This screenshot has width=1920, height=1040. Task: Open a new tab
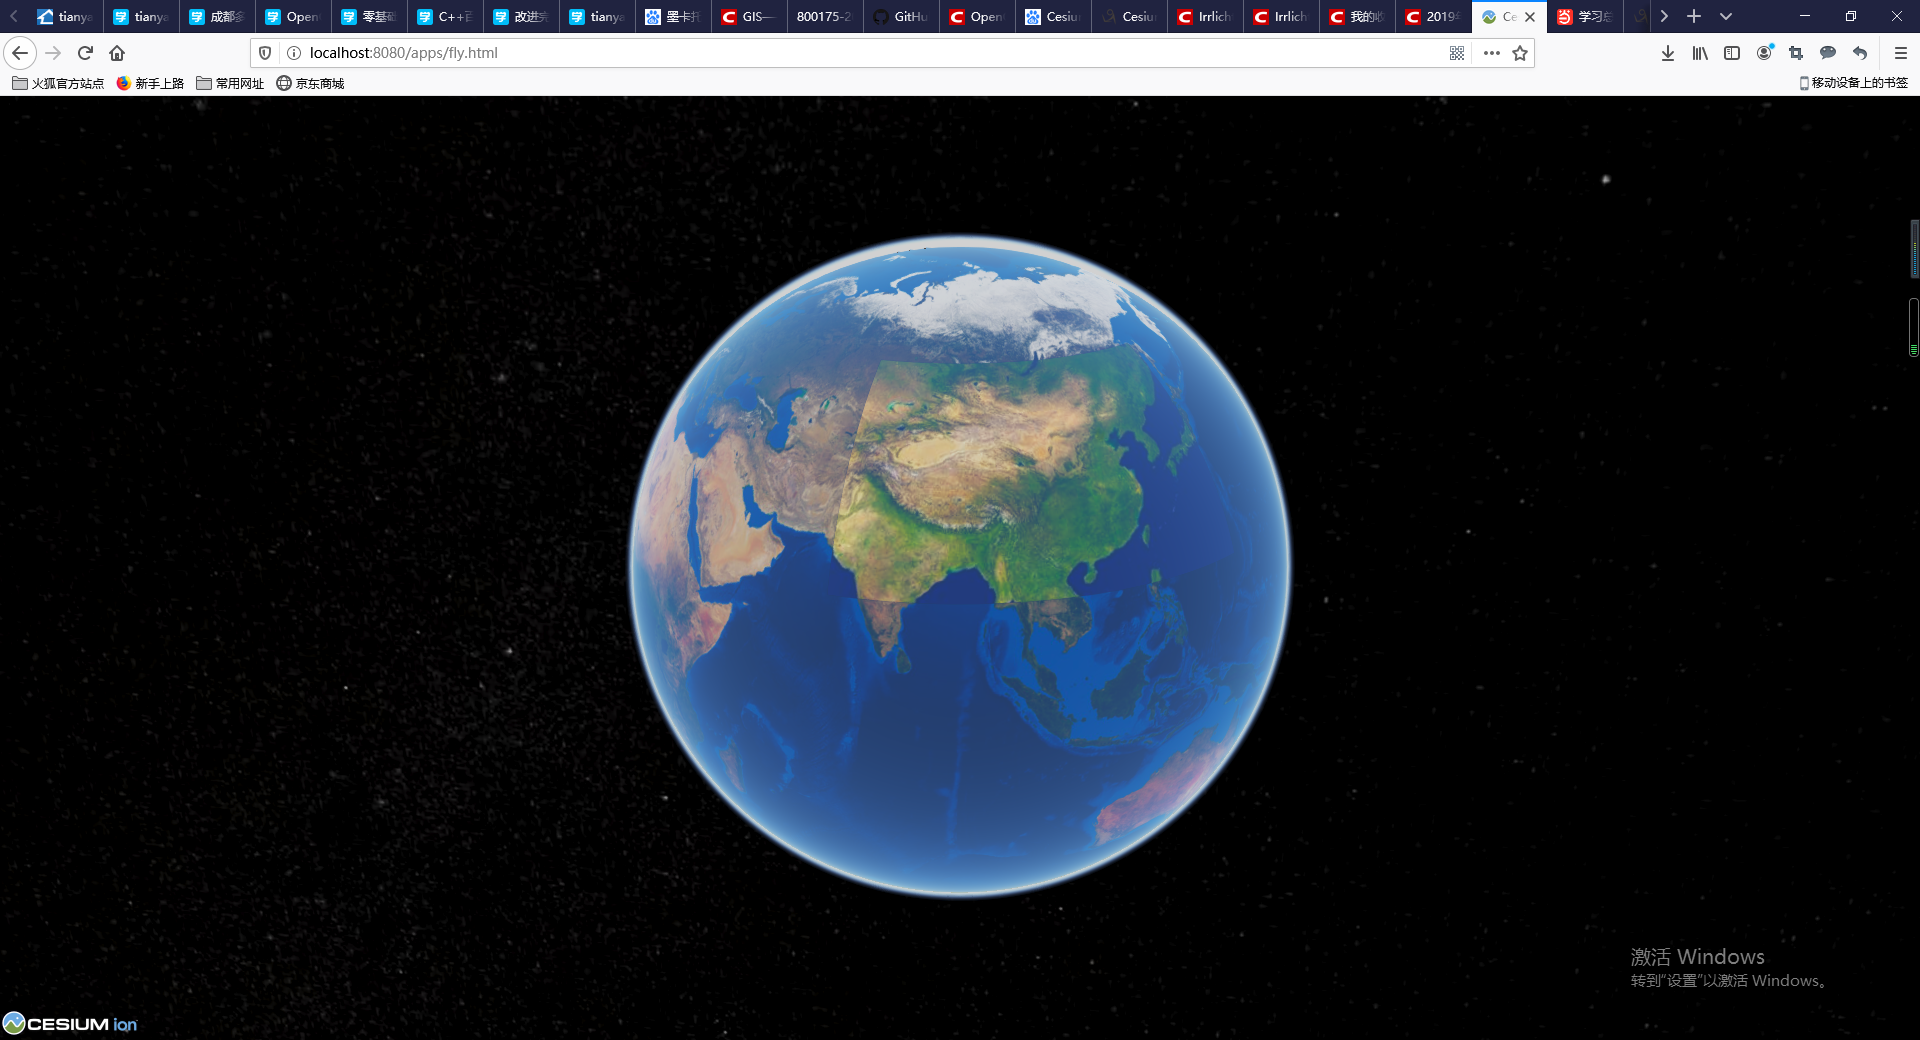1694,16
